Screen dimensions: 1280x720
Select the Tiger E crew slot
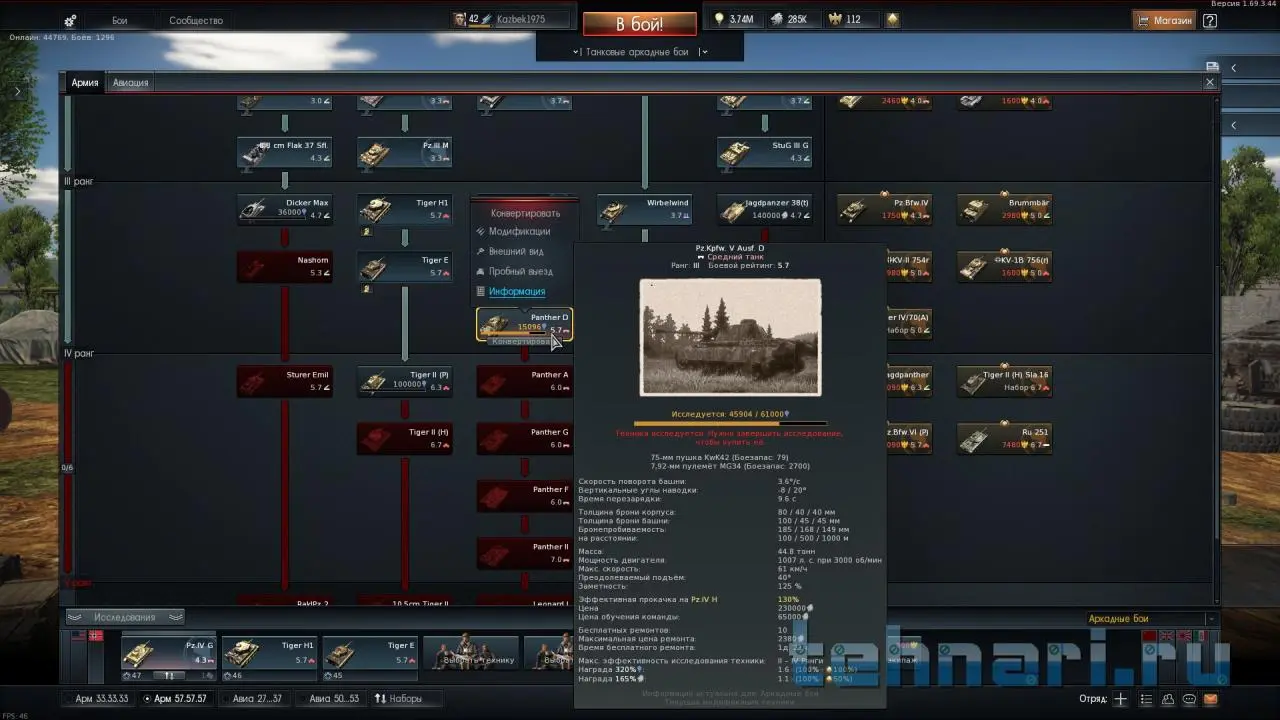[370, 652]
